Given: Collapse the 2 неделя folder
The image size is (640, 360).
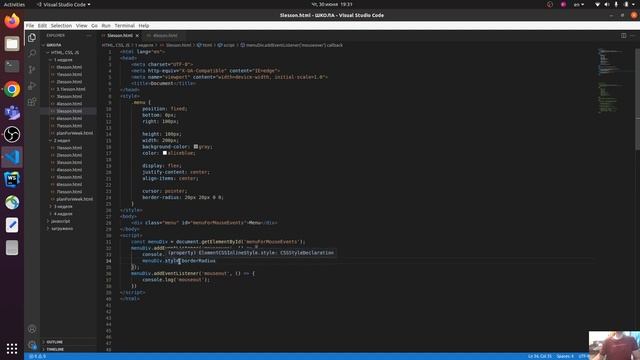Looking at the screenshot, I should click(x=61, y=140).
